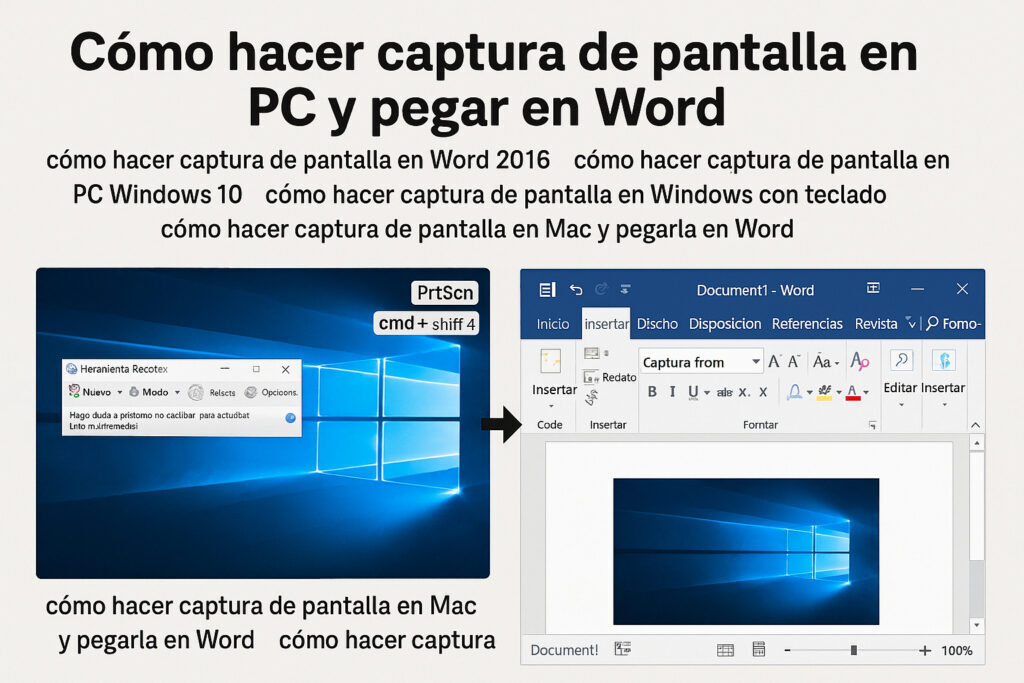Click the Nuevo scissors icon in Heranienta Recotex

click(x=74, y=391)
